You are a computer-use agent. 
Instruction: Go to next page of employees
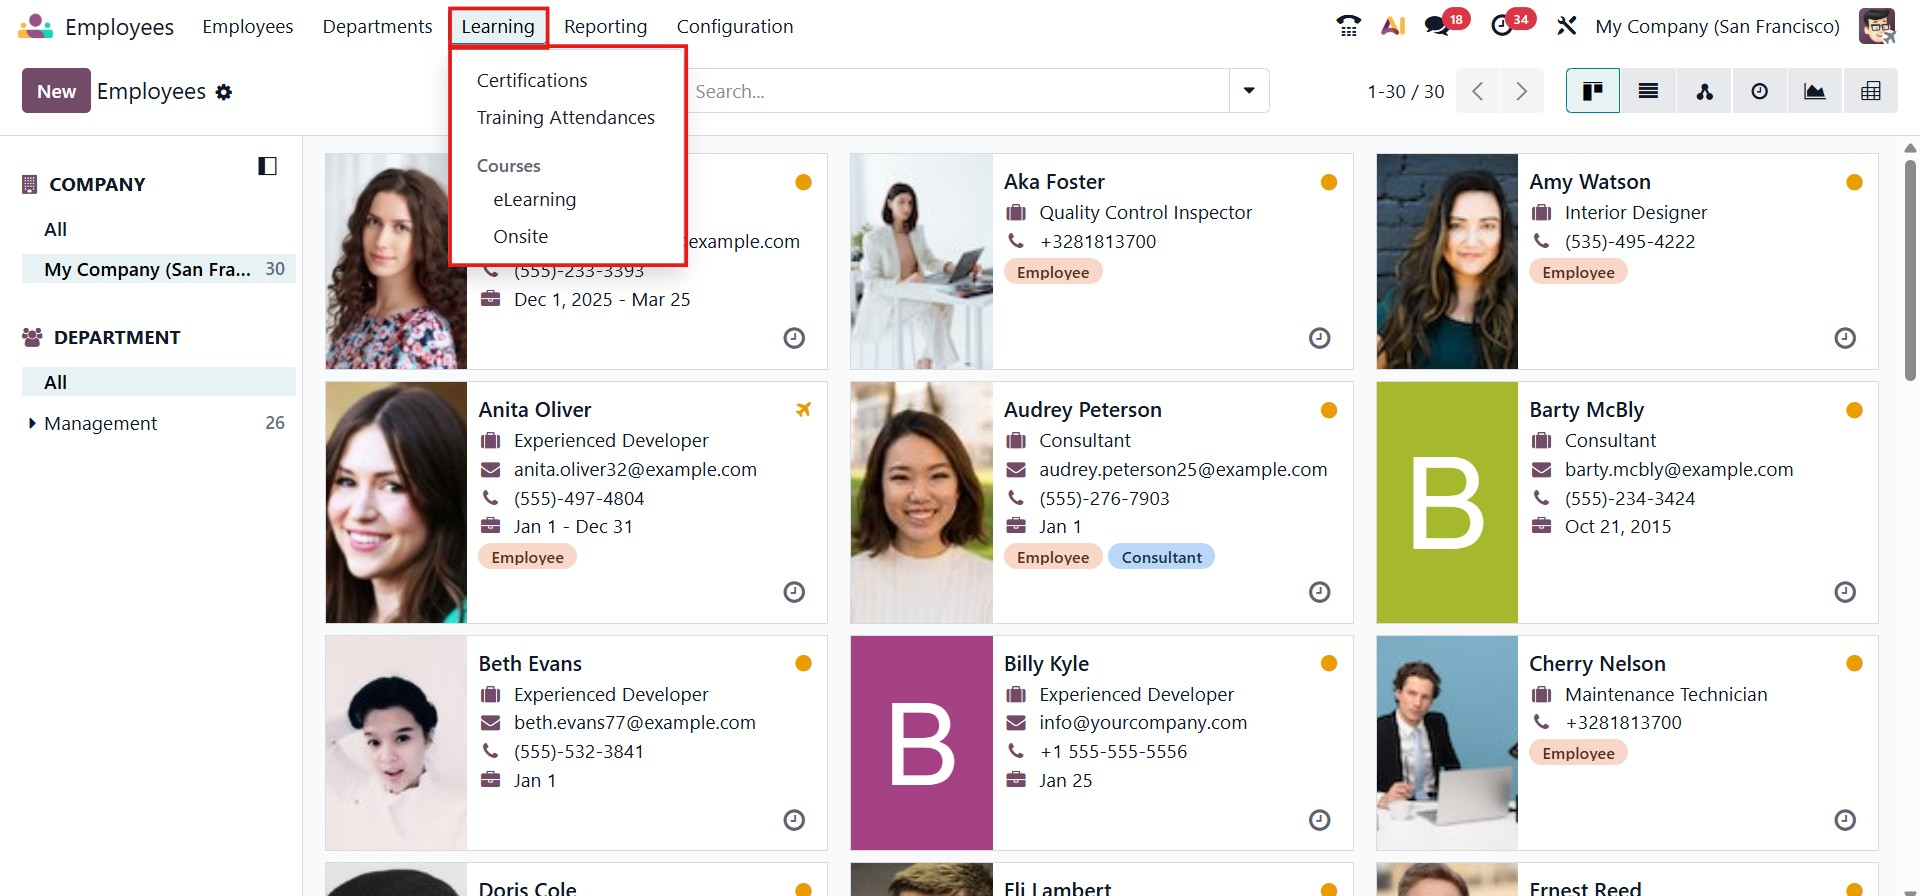(1521, 92)
